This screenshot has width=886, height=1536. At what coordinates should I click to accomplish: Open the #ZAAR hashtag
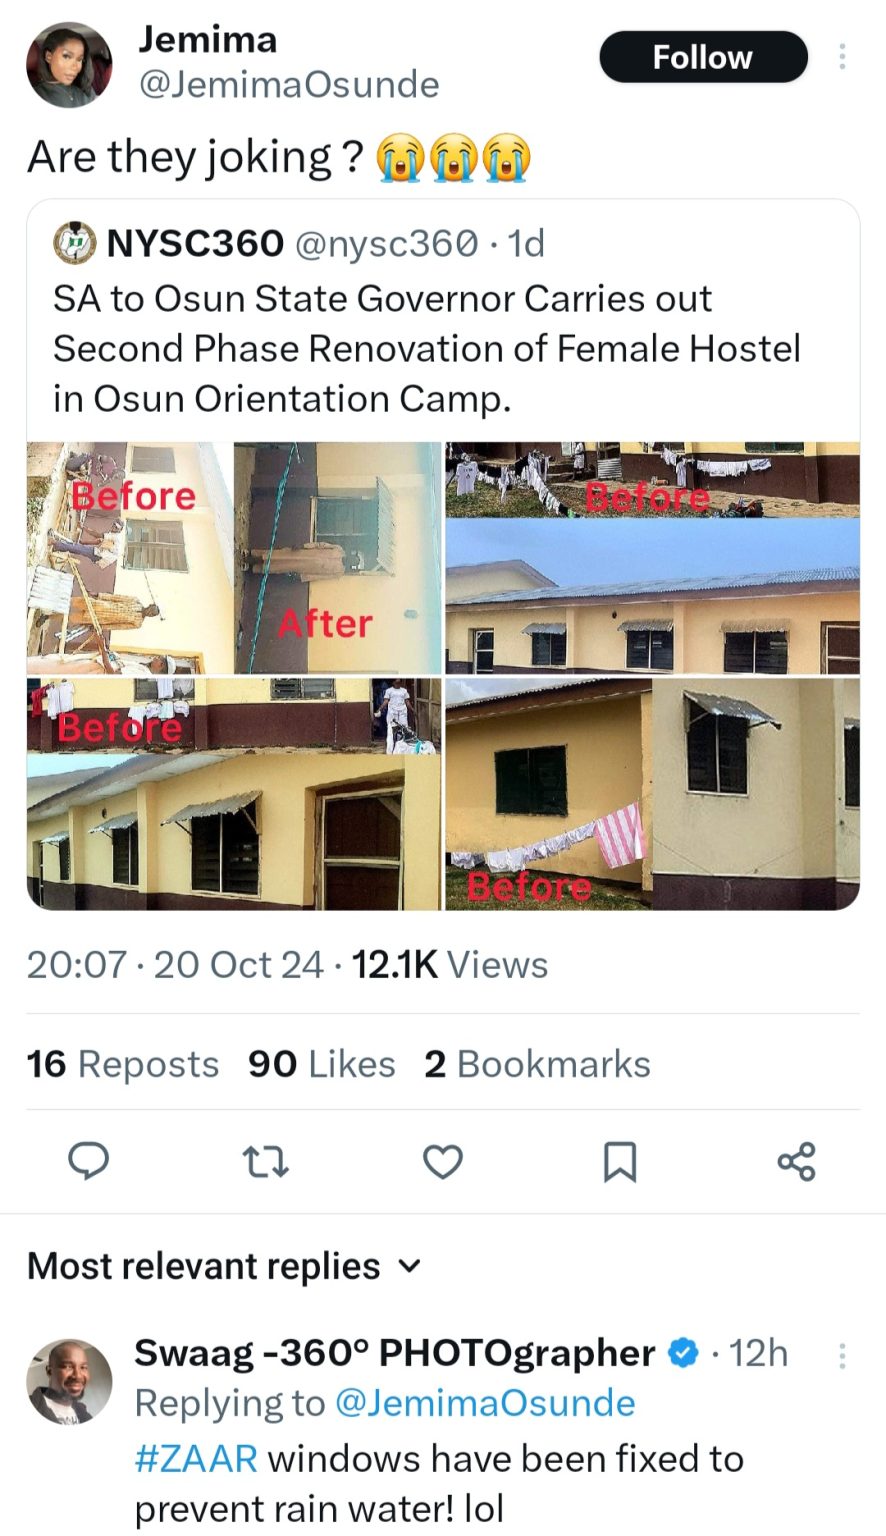click(x=196, y=1458)
